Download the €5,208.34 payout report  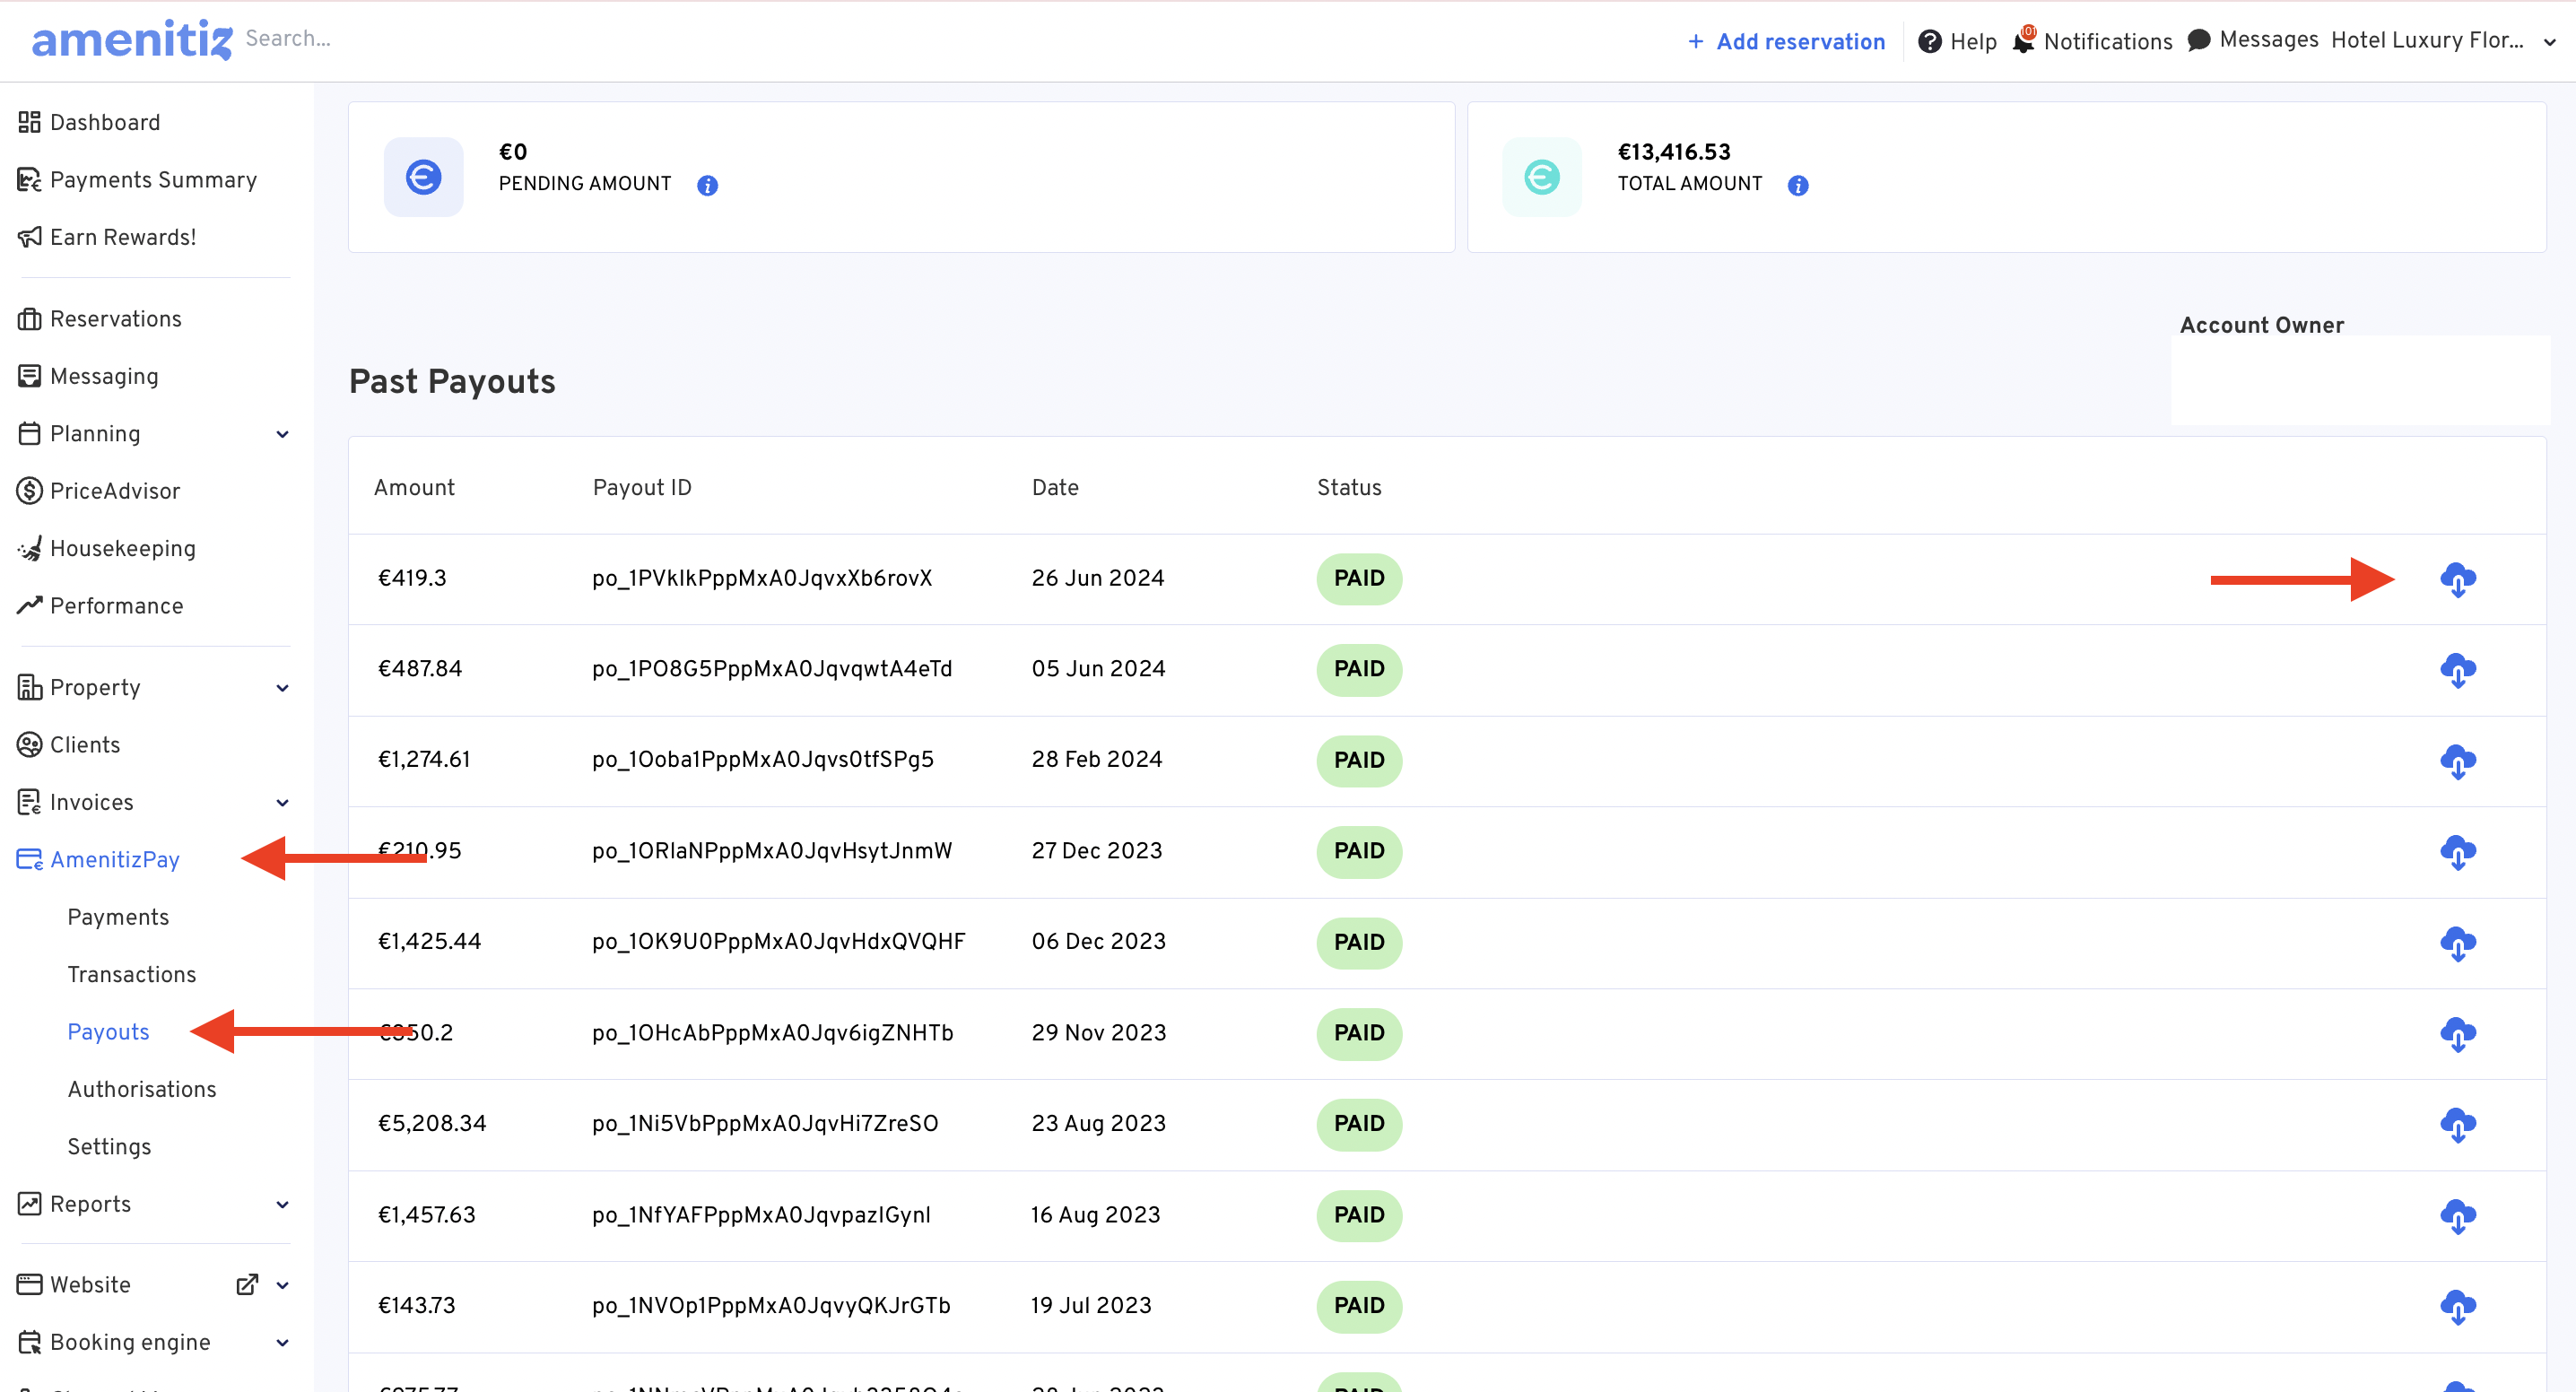point(2457,1125)
